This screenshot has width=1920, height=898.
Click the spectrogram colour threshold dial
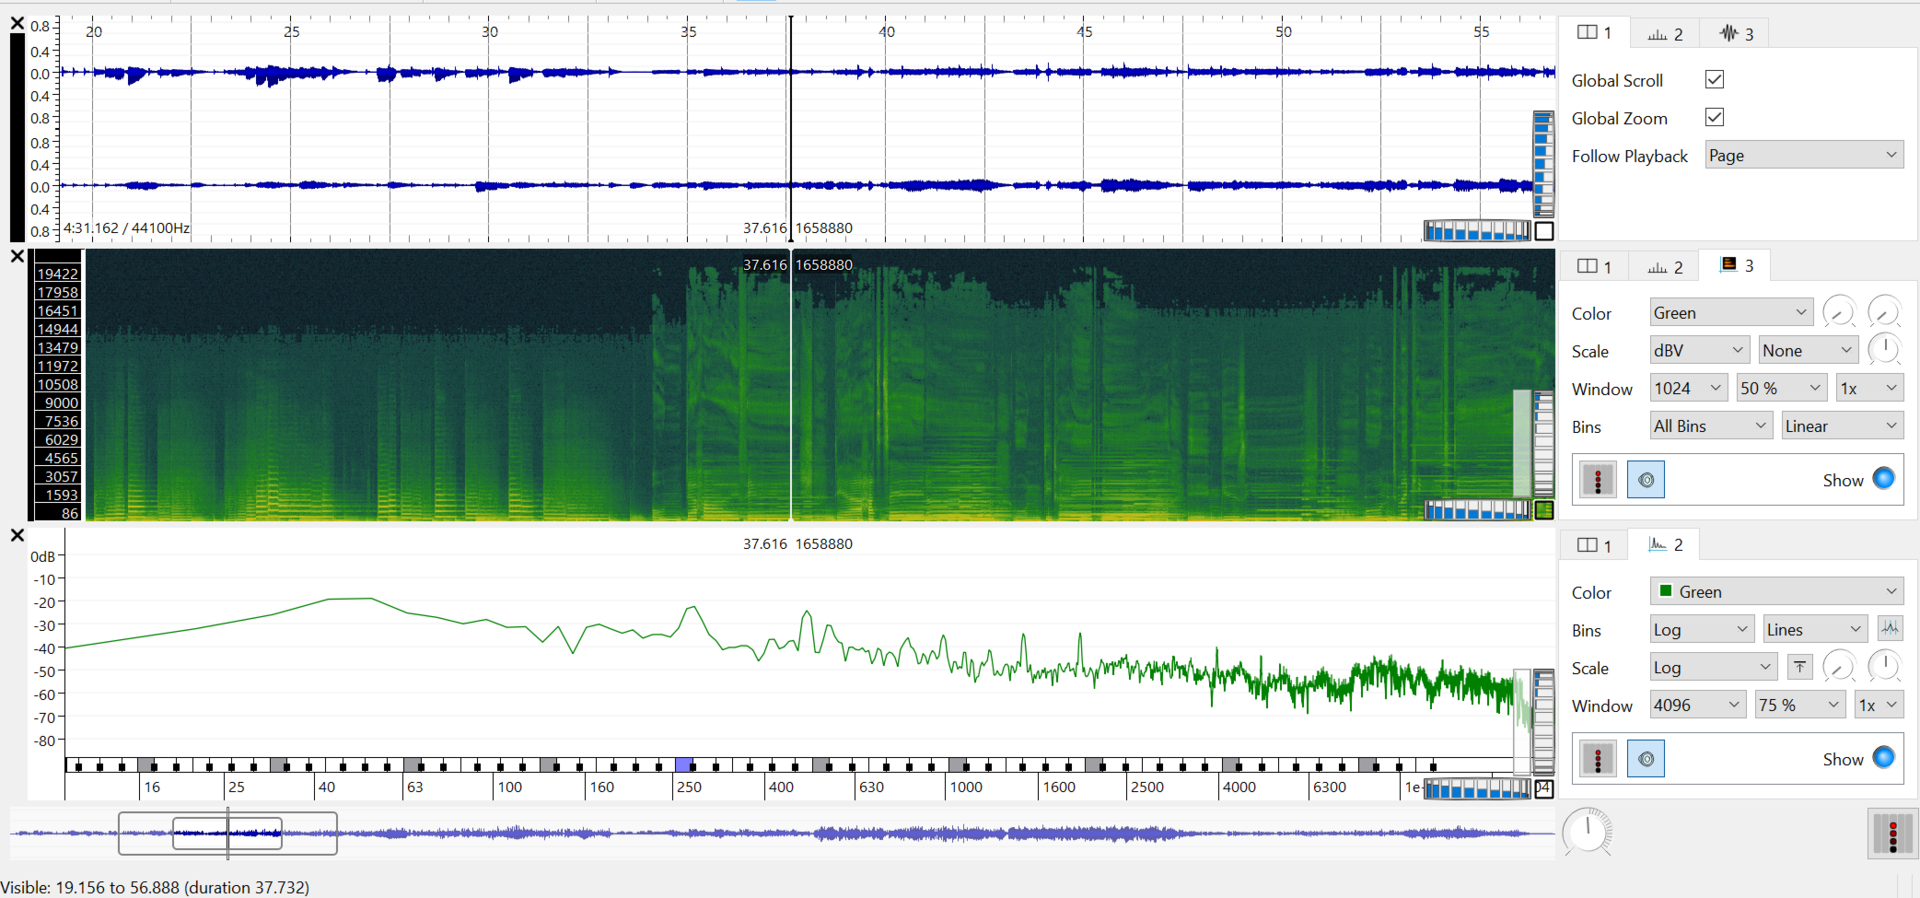point(1839,312)
